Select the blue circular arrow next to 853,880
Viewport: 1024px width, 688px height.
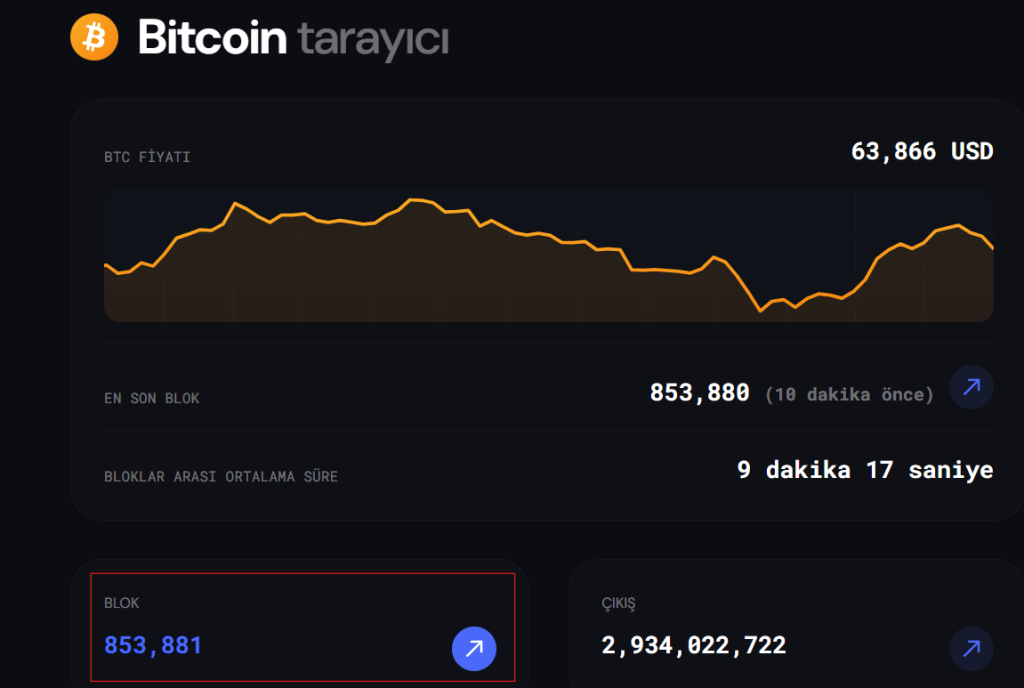pos(971,387)
